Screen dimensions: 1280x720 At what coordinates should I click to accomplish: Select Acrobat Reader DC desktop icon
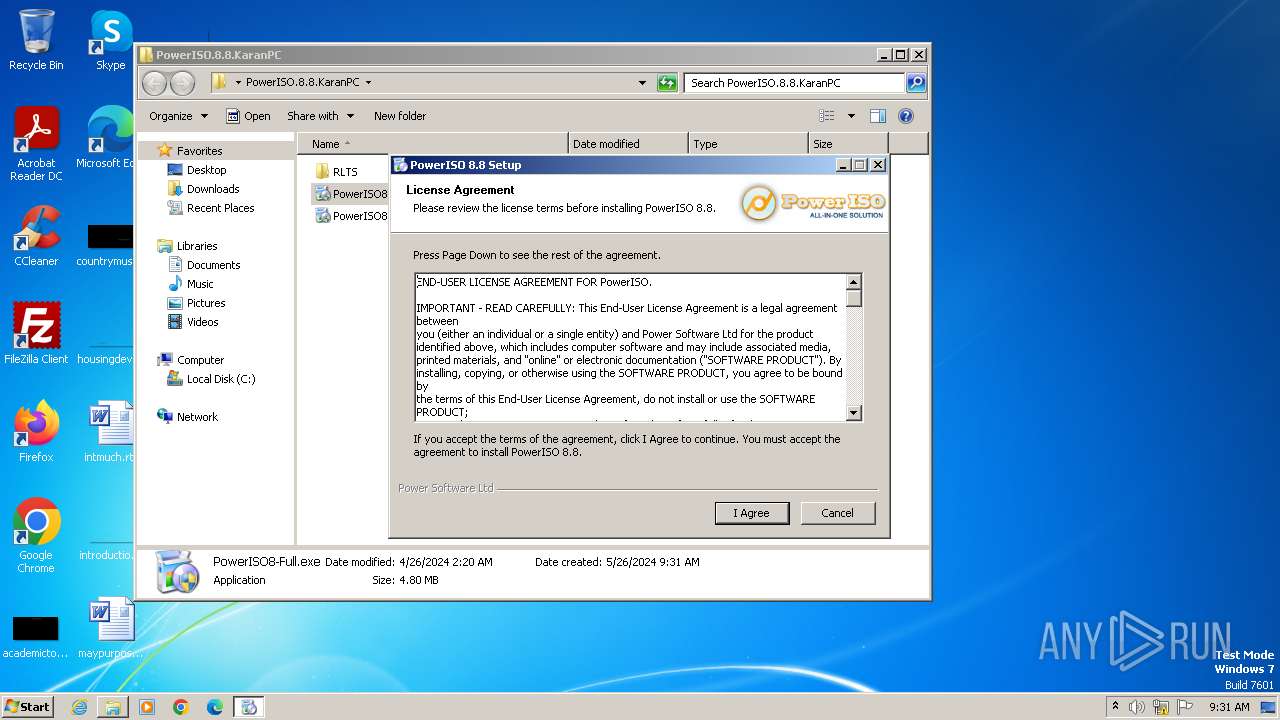(x=36, y=145)
